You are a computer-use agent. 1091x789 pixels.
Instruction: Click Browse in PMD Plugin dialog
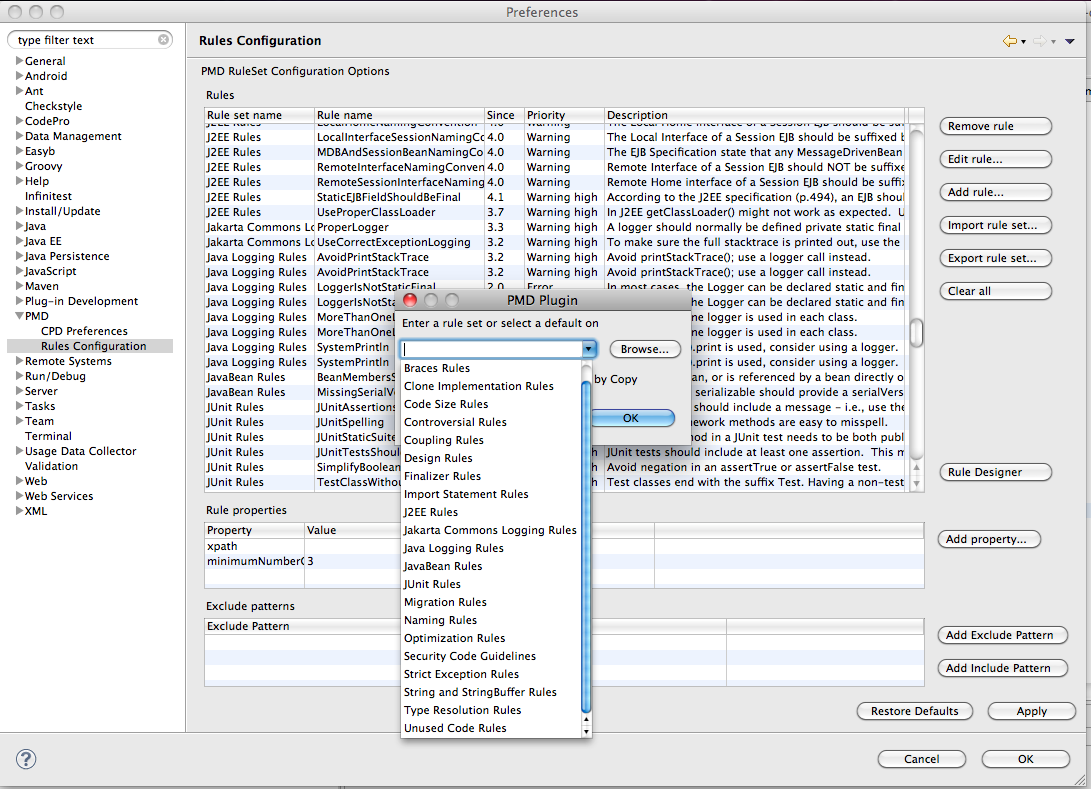pos(644,349)
